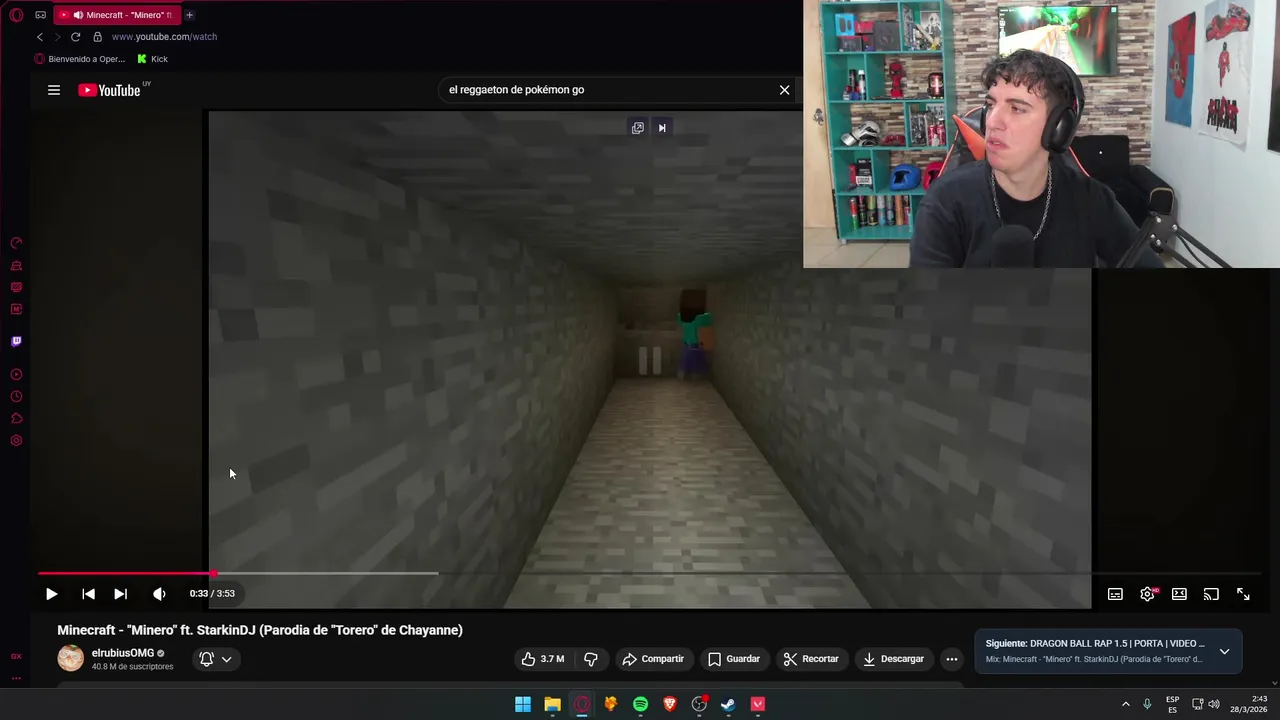Viewport: 1280px width, 720px height.
Task: Click the Recortar clip button
Action: [811, 659]
